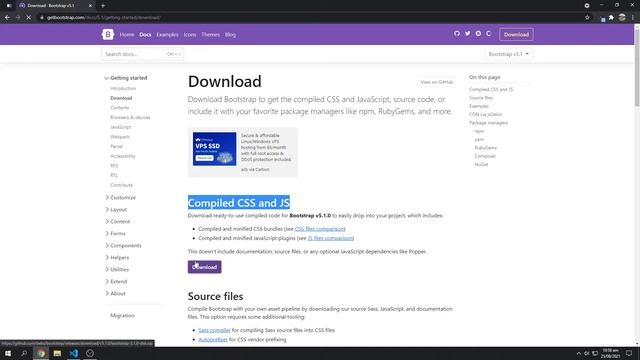This screenshot has height=360, width=640.
Task: Expand the Customize section
Action: pos(120,198)
